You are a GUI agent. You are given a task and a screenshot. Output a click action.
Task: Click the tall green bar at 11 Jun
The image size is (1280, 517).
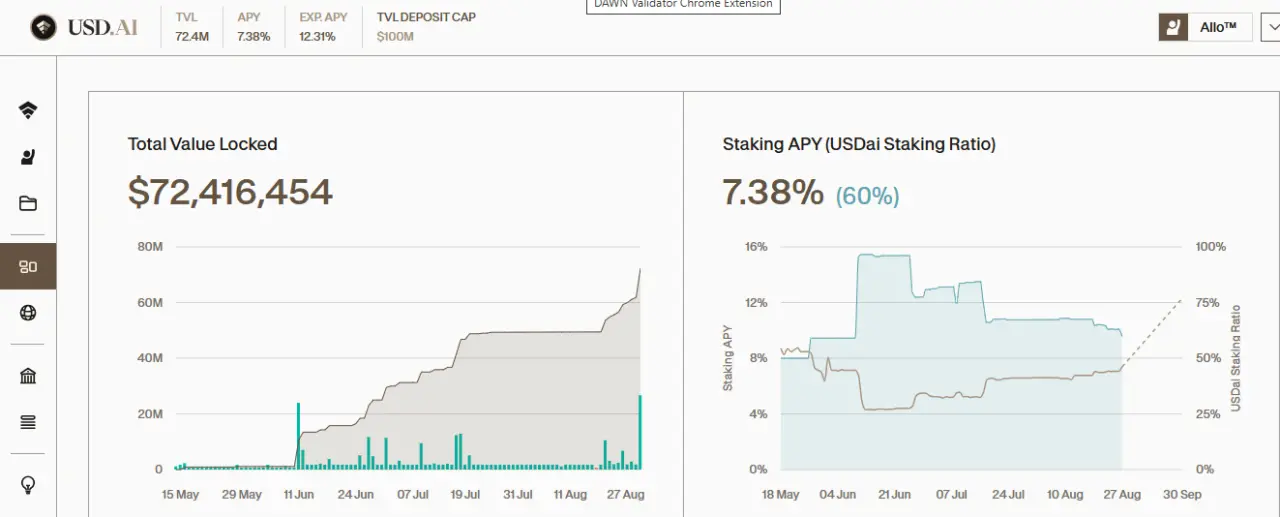point(298,436)
